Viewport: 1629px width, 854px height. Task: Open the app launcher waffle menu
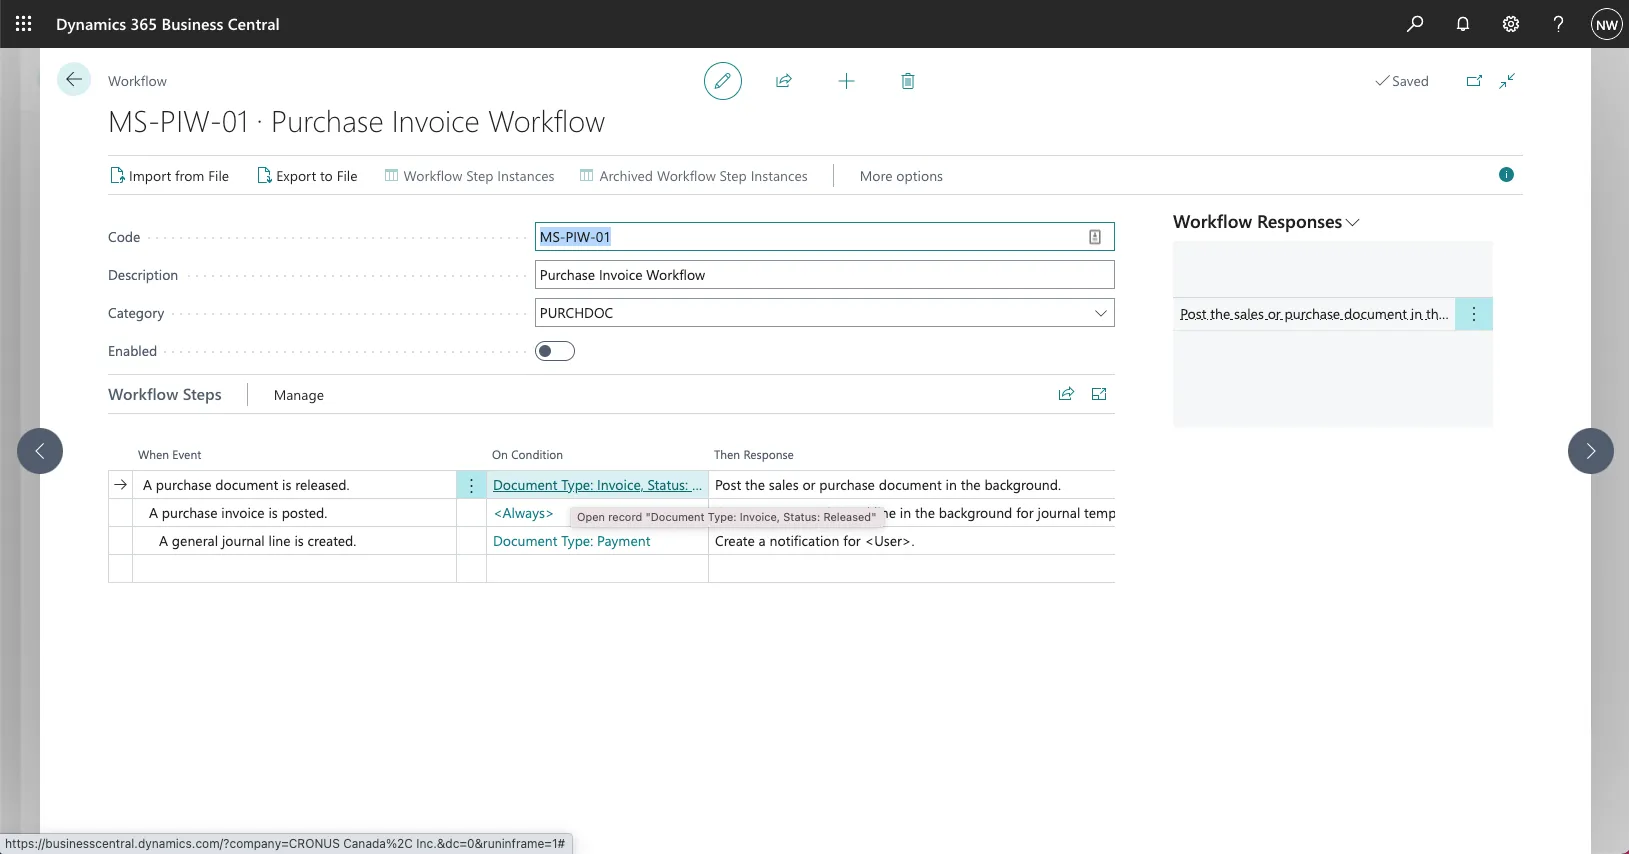click(x=24, y=24)
